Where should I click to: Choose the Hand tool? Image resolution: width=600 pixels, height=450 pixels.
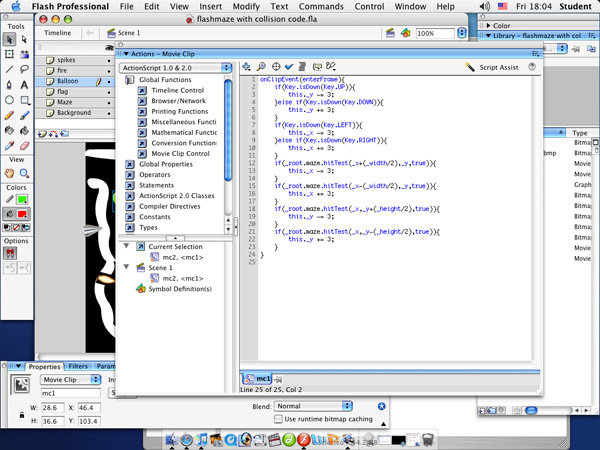[x=9, y=173]
